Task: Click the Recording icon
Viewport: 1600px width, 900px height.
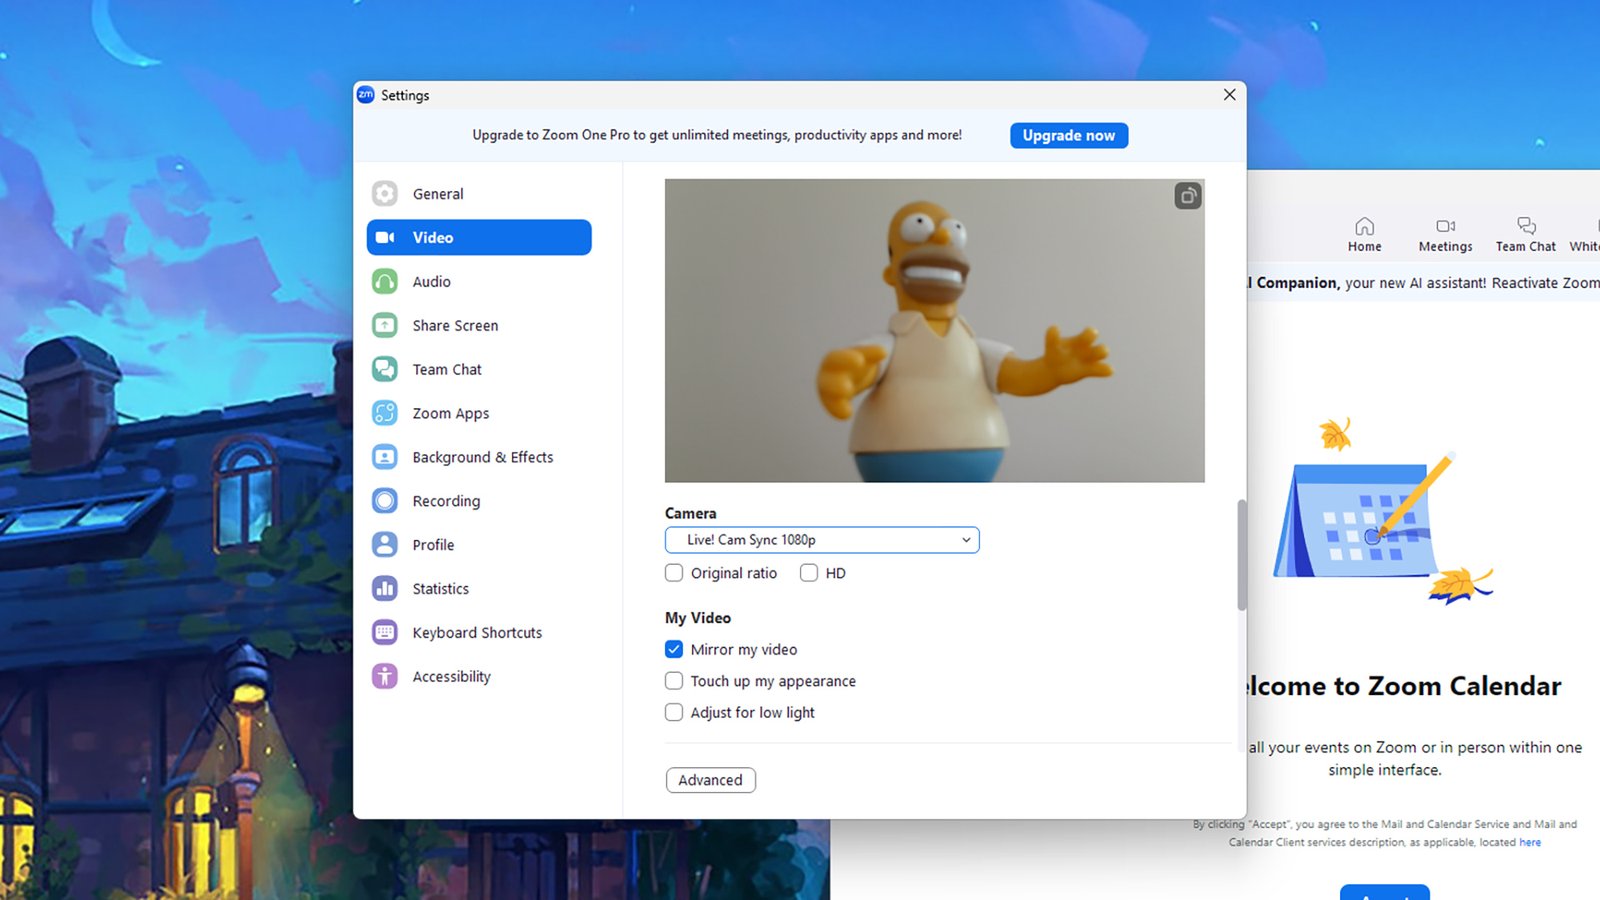Action: 385,501
